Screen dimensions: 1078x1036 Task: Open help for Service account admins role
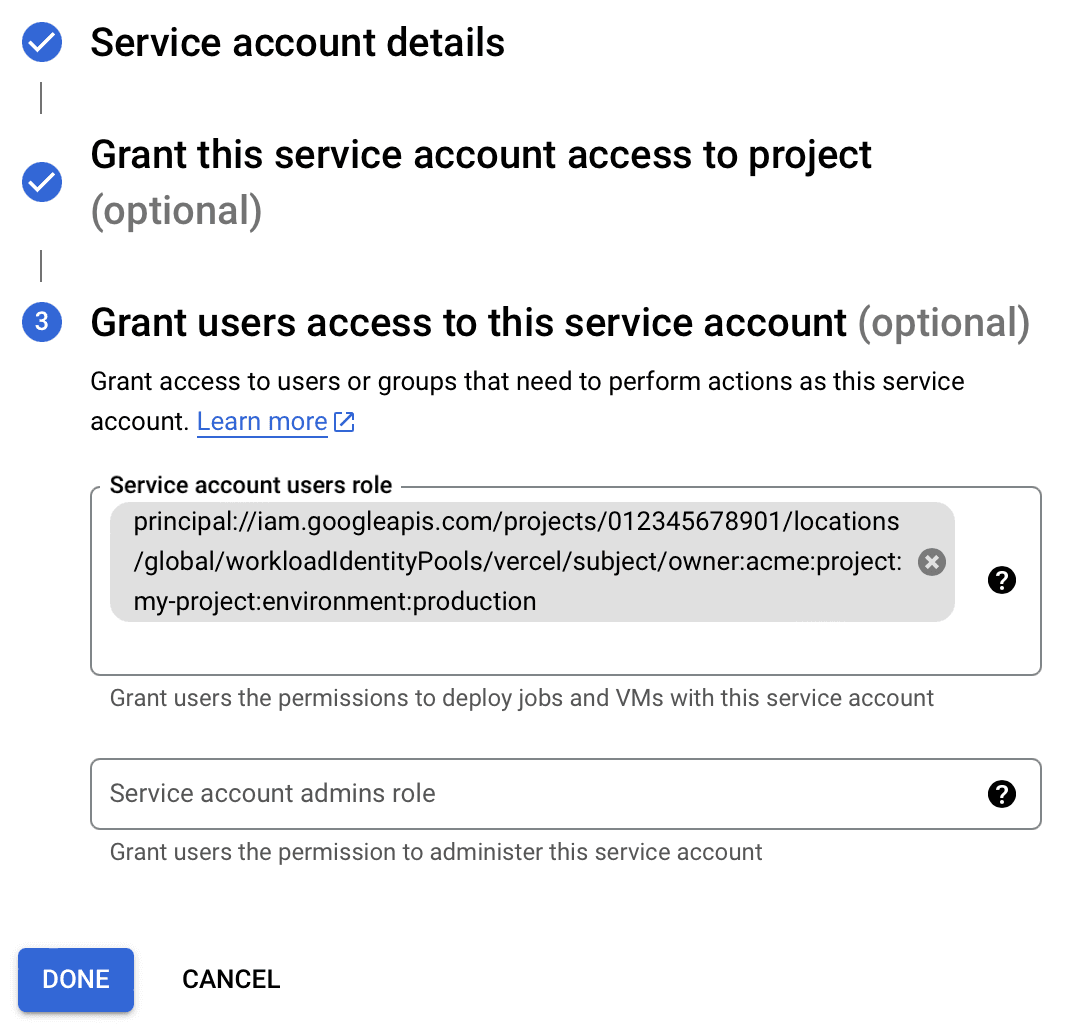1001,794
